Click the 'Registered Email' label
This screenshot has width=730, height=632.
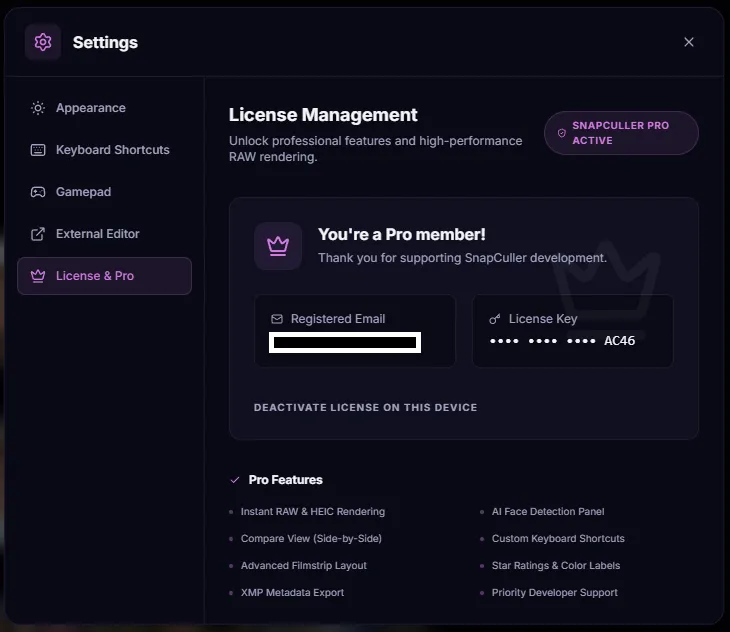338,319
